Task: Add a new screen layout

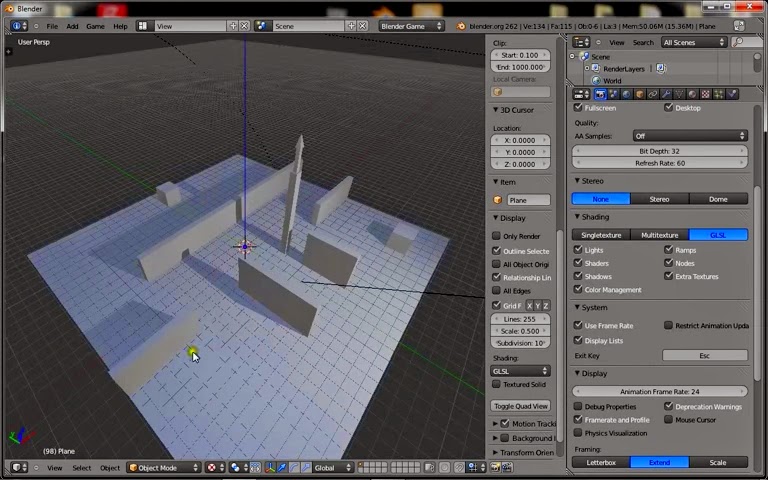Action: [x=233, y=26]
